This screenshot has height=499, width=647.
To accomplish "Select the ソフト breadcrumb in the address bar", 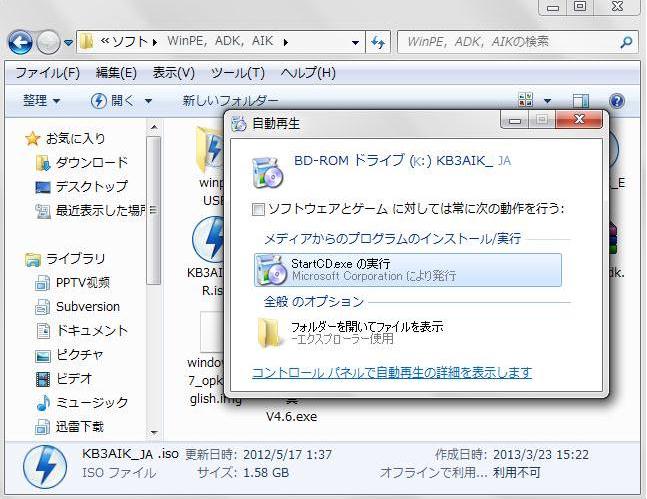I will (x=130, y=42).
